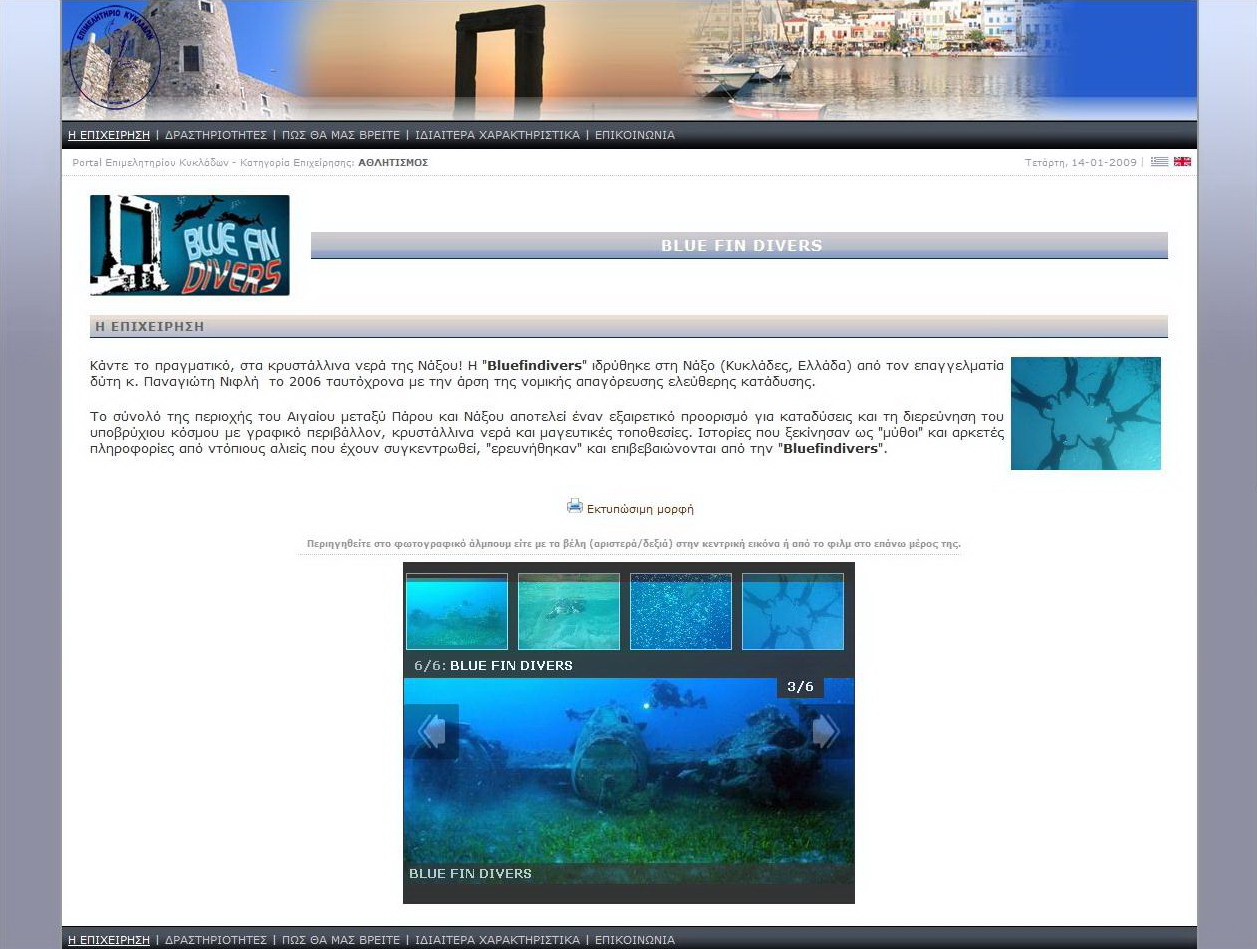Click the 6/6: BLUE FIN DIVERS filmstrip caption
The image size is (1257, 949).
click(x=494, y=665)
